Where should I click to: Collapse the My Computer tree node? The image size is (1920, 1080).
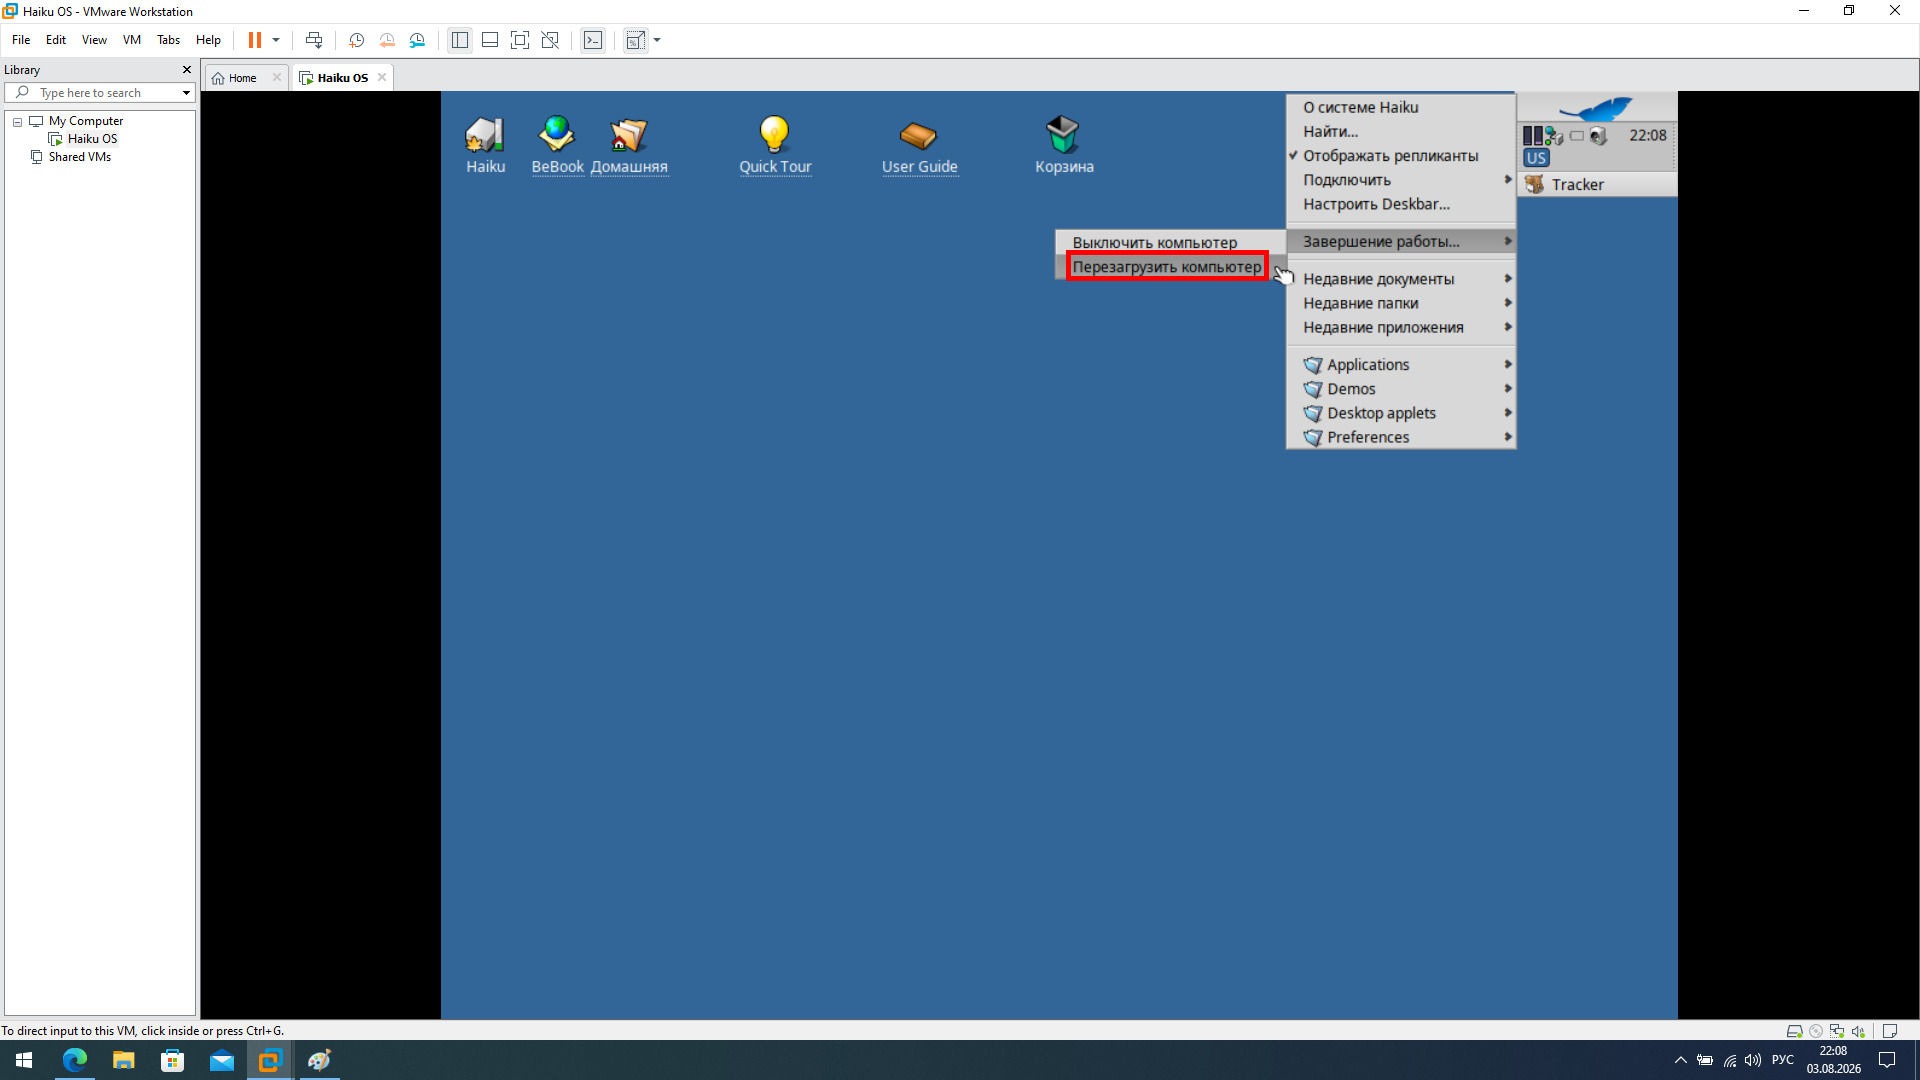[x=17, y=121]
